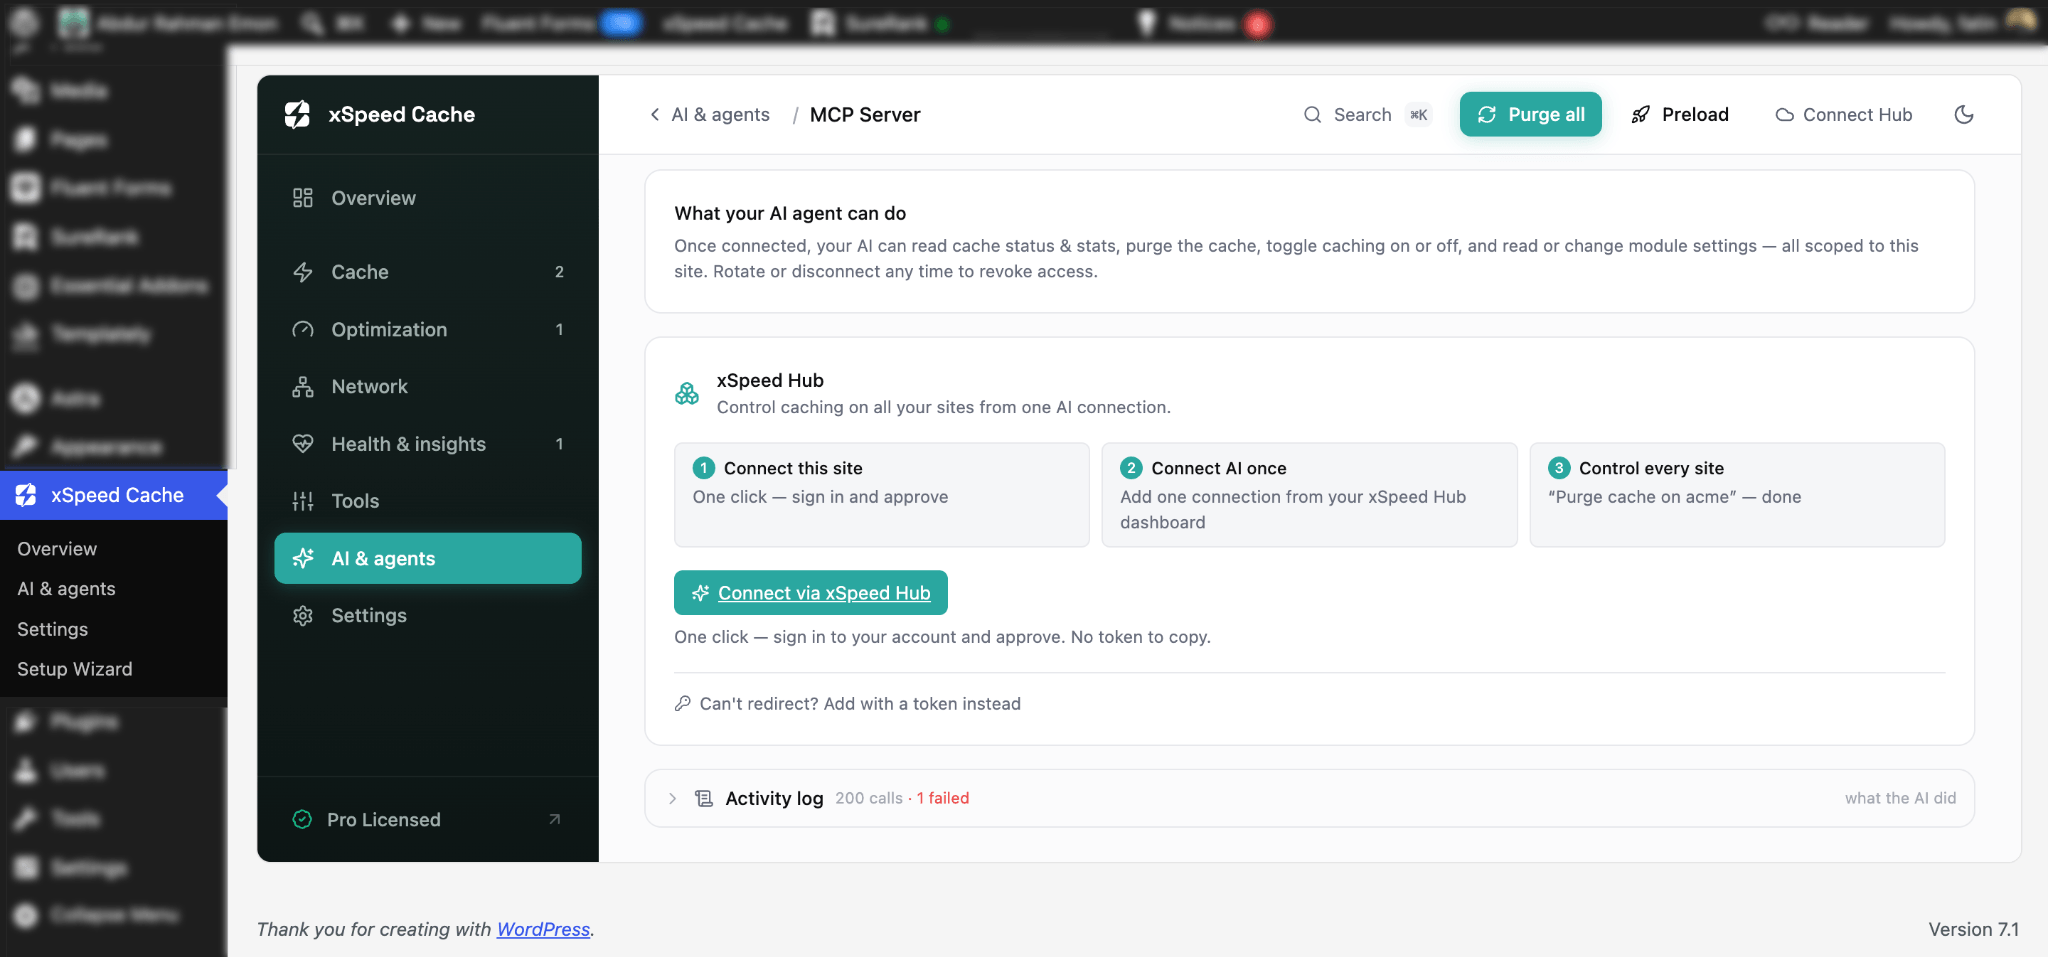Click Connect via xSpeed Hub button

pos(811,593)
